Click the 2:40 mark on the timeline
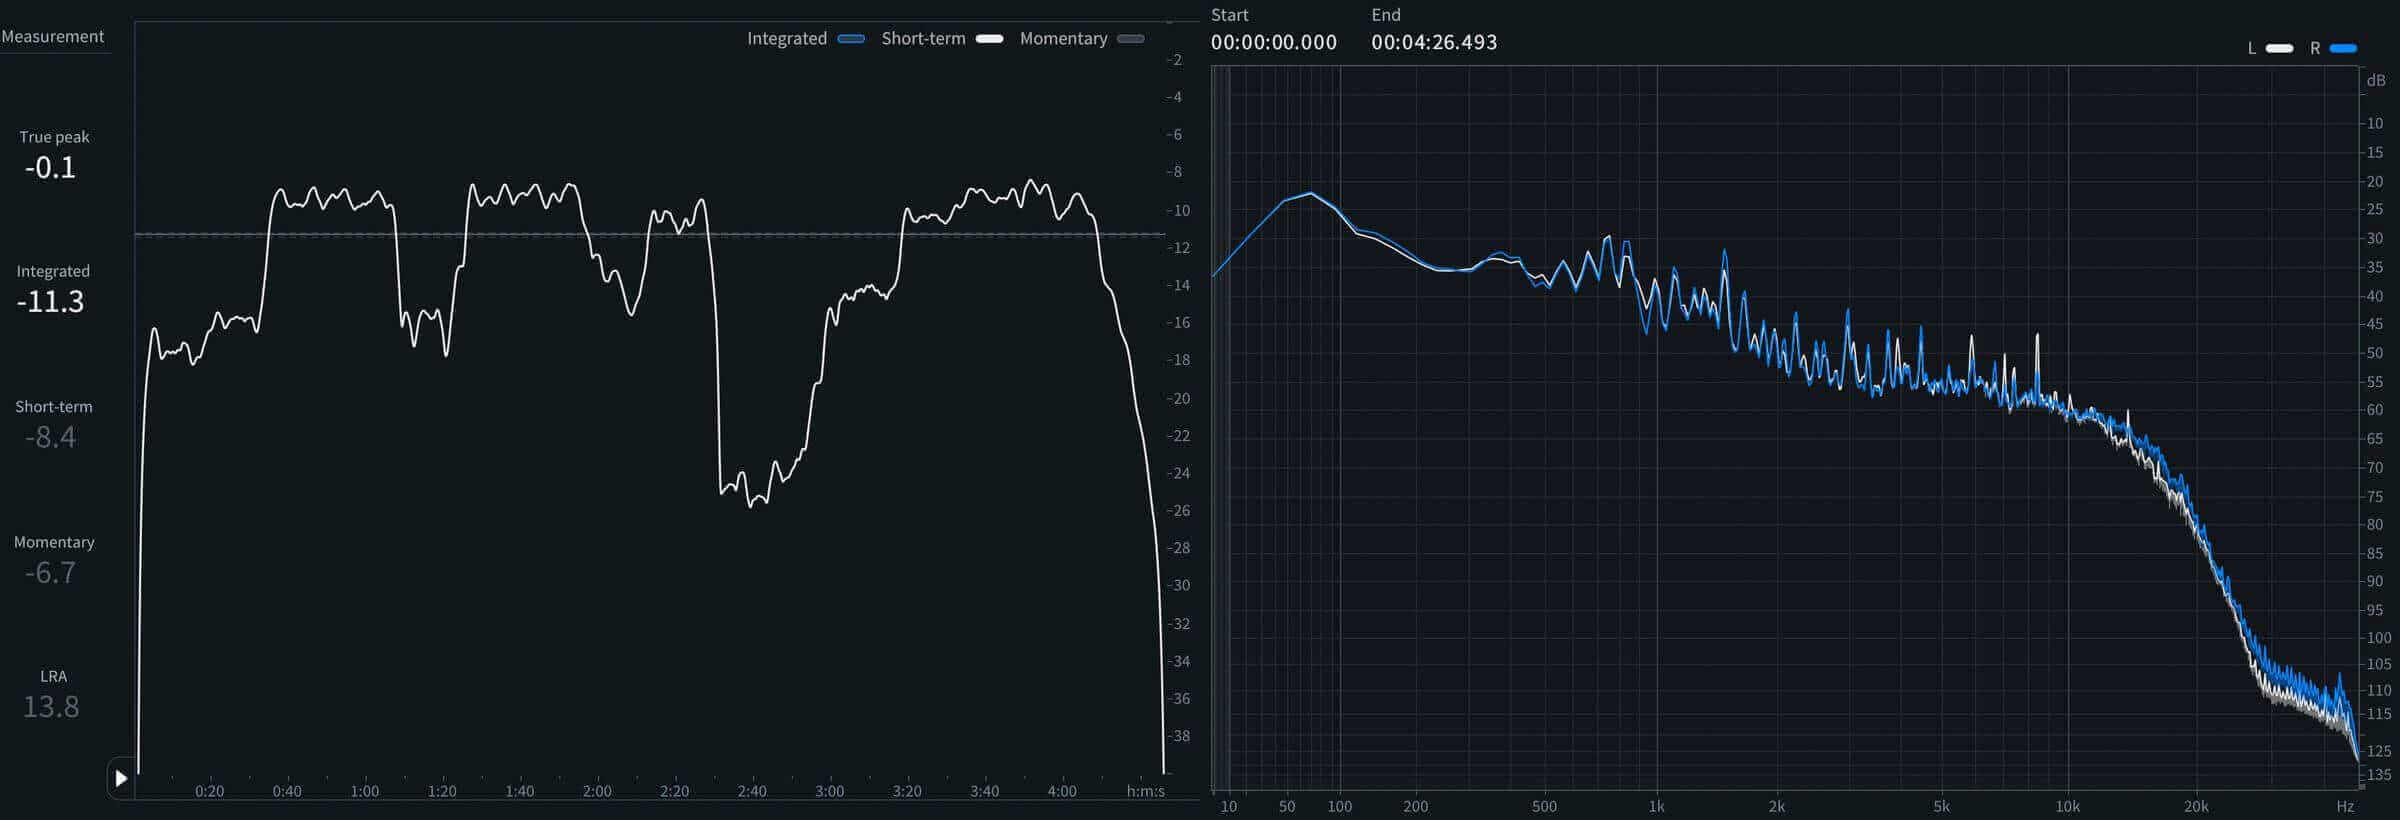 [x=752, y=791]
